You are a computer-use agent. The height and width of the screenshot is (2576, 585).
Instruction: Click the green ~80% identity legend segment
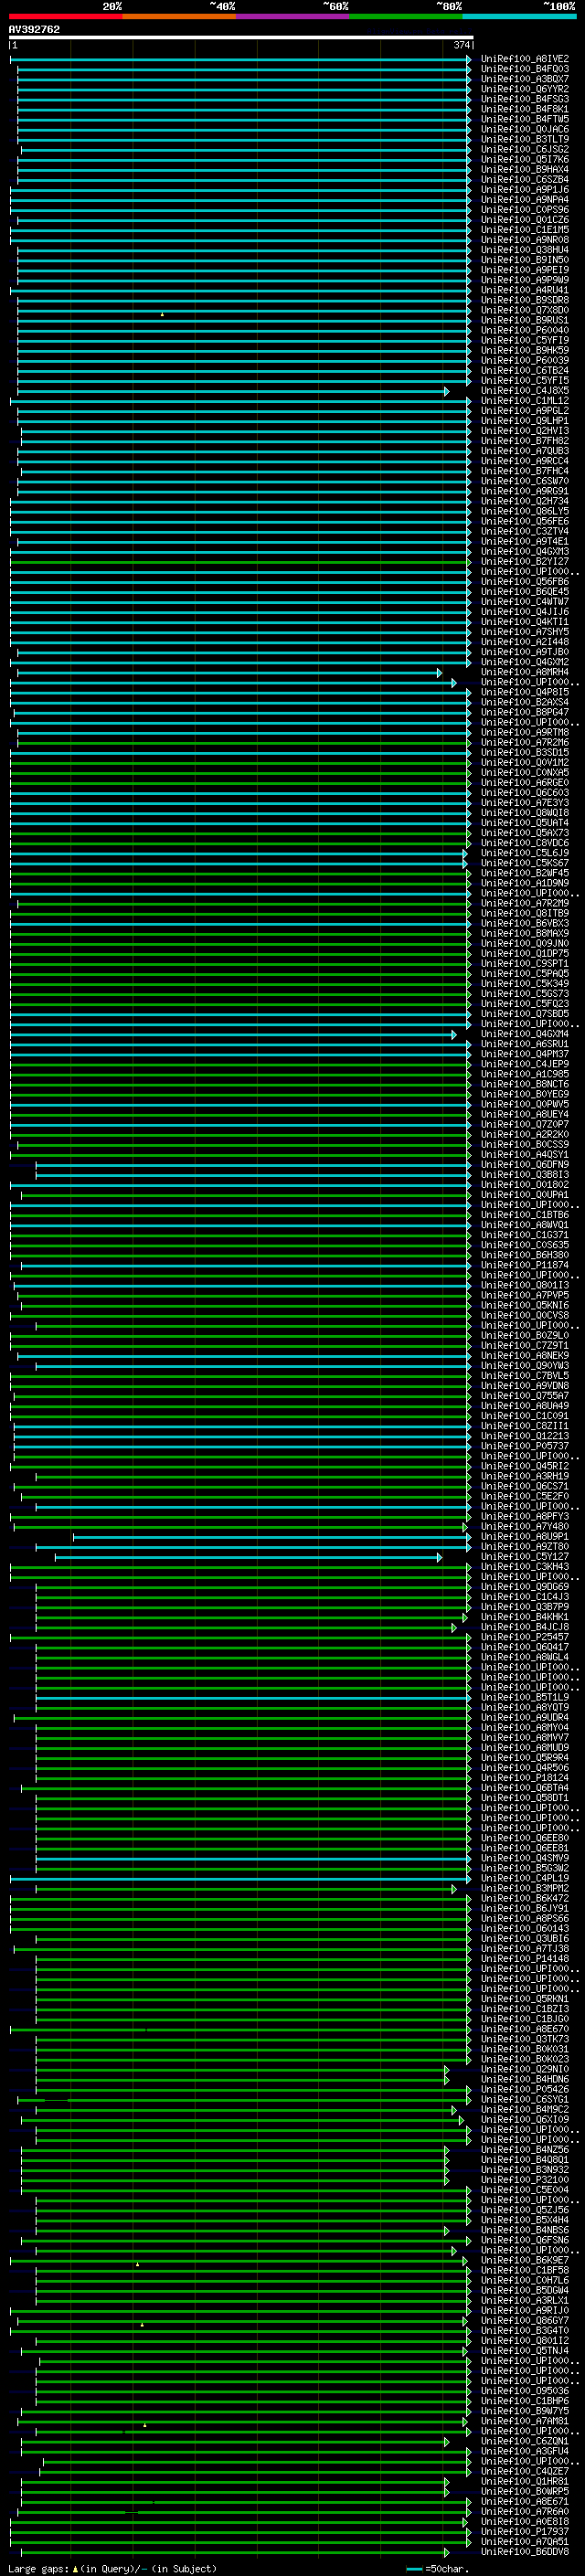pyautogui.click(x=406, y=16)
